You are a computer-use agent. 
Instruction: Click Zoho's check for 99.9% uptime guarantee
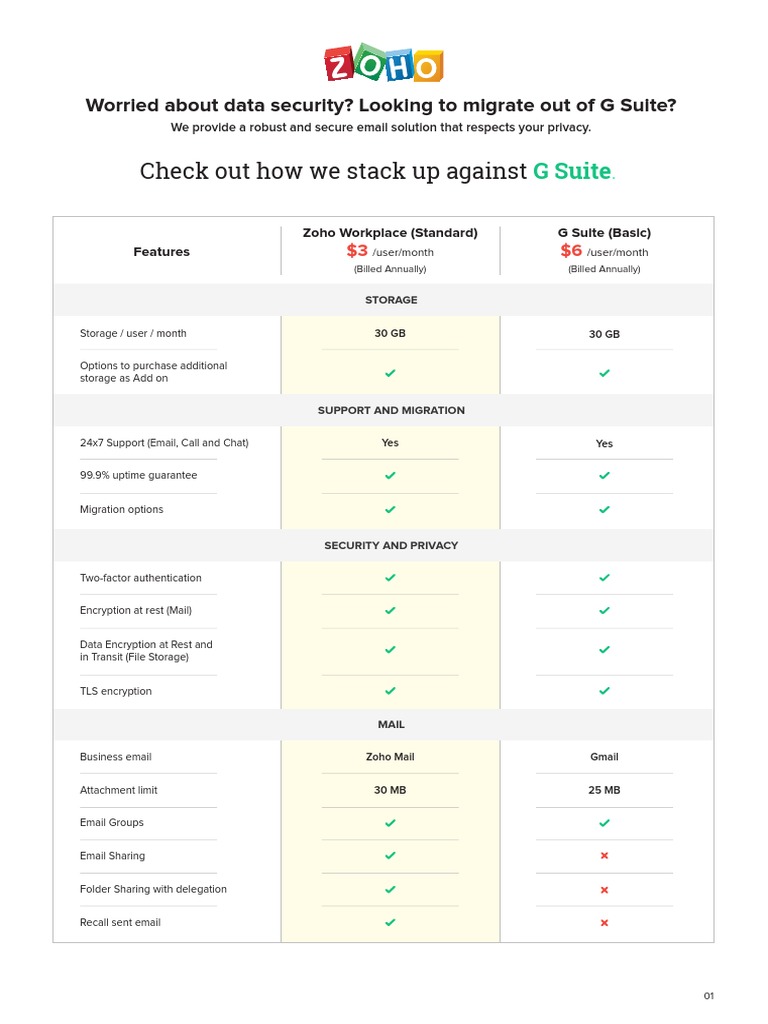click(x=390, y=476)
